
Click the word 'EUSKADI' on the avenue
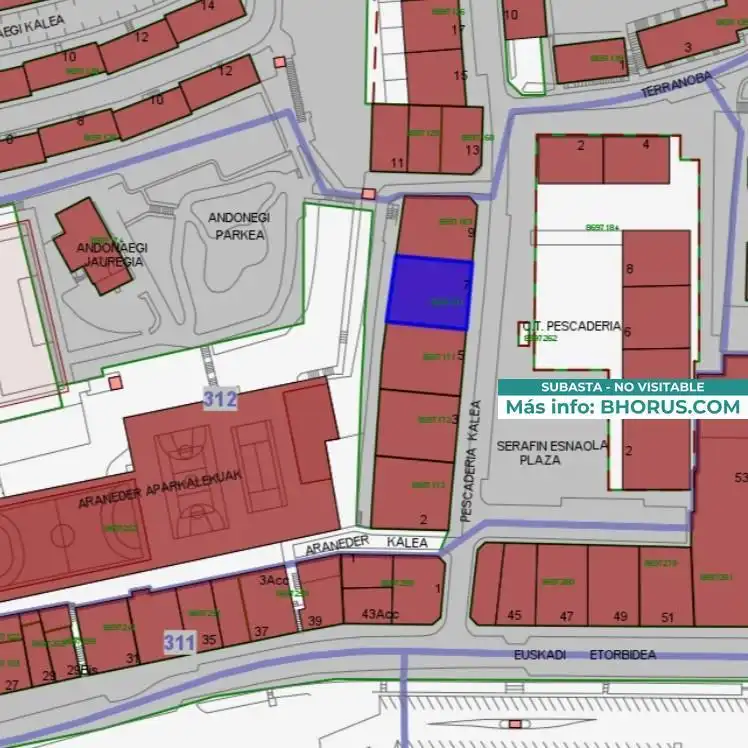pos(540,654)
